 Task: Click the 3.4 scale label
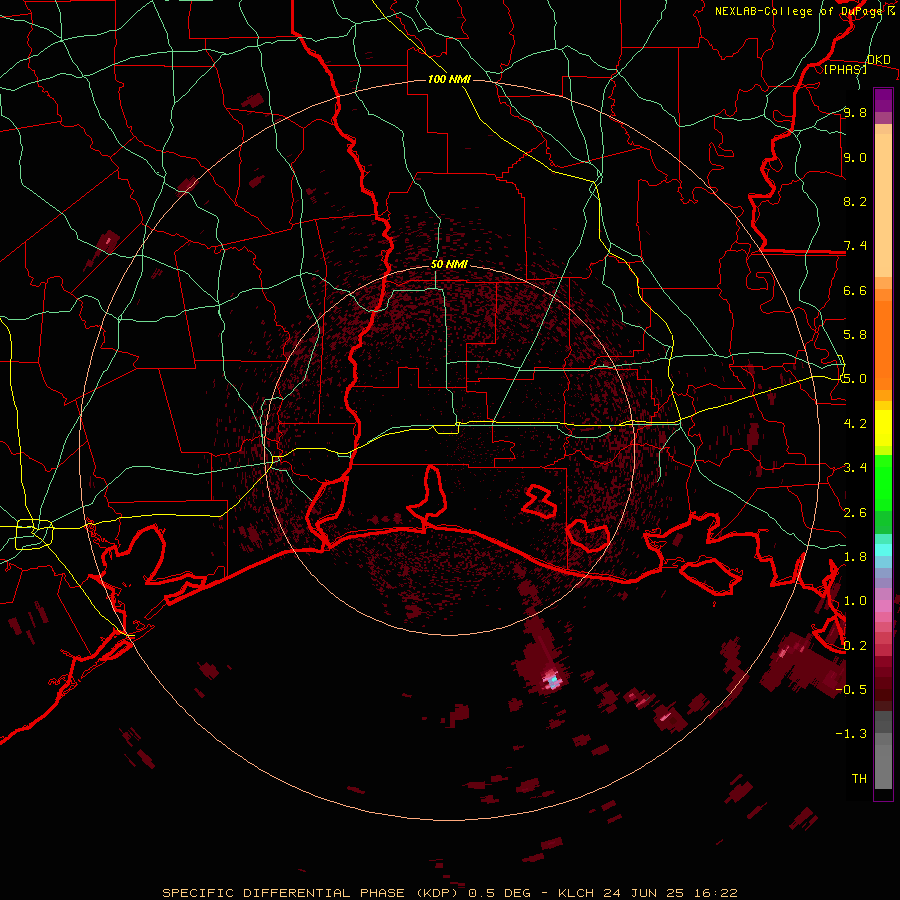855,468
